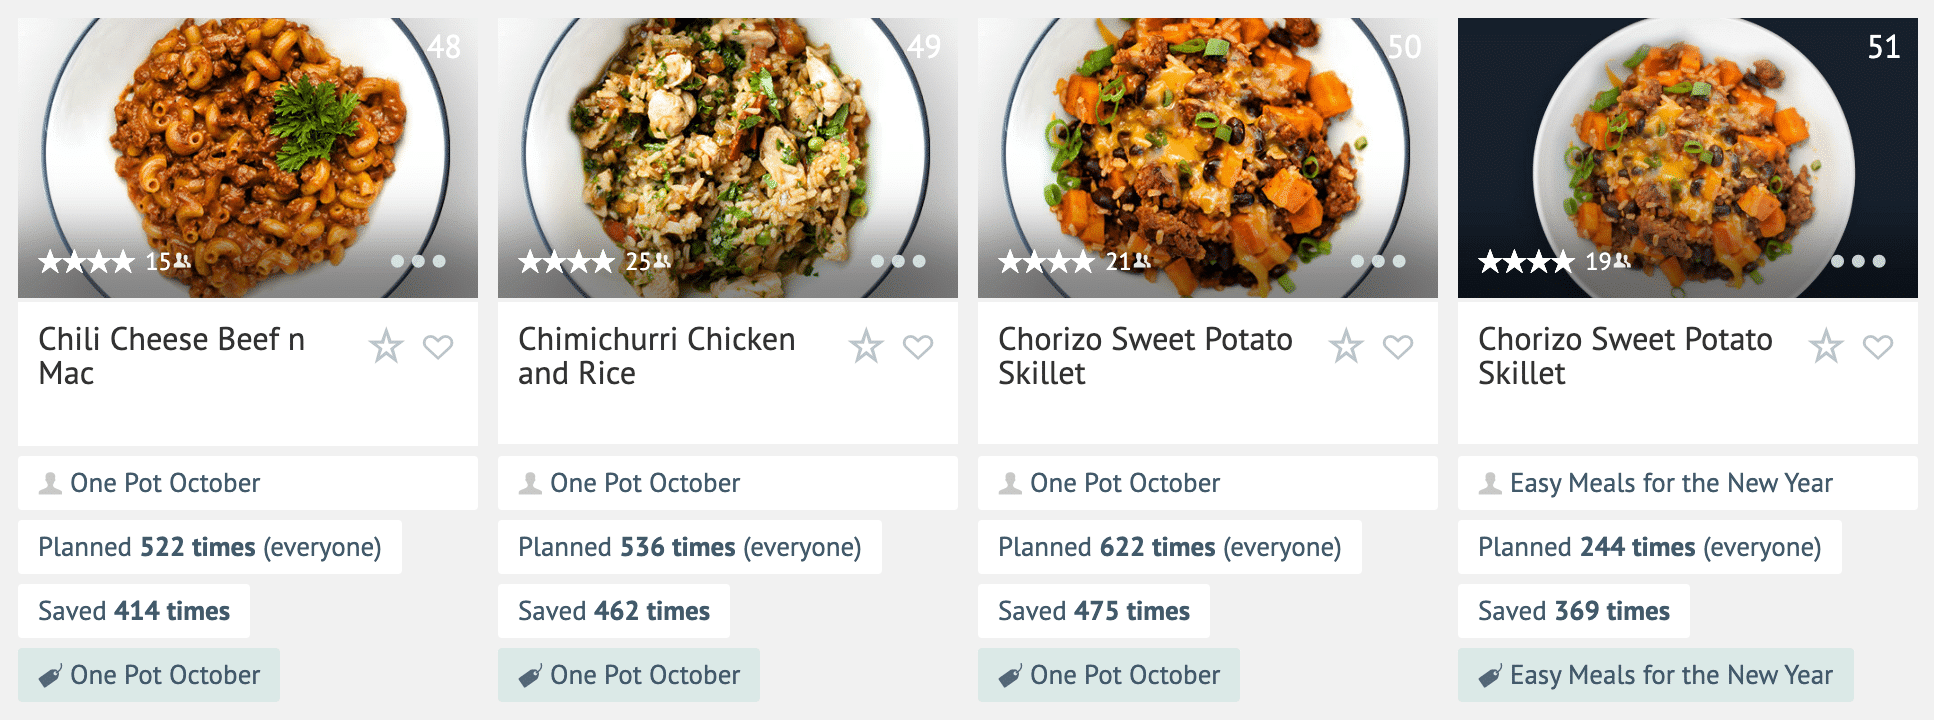Favorite Chili Cheese Beef n Mac with heart

coord(438,347)
